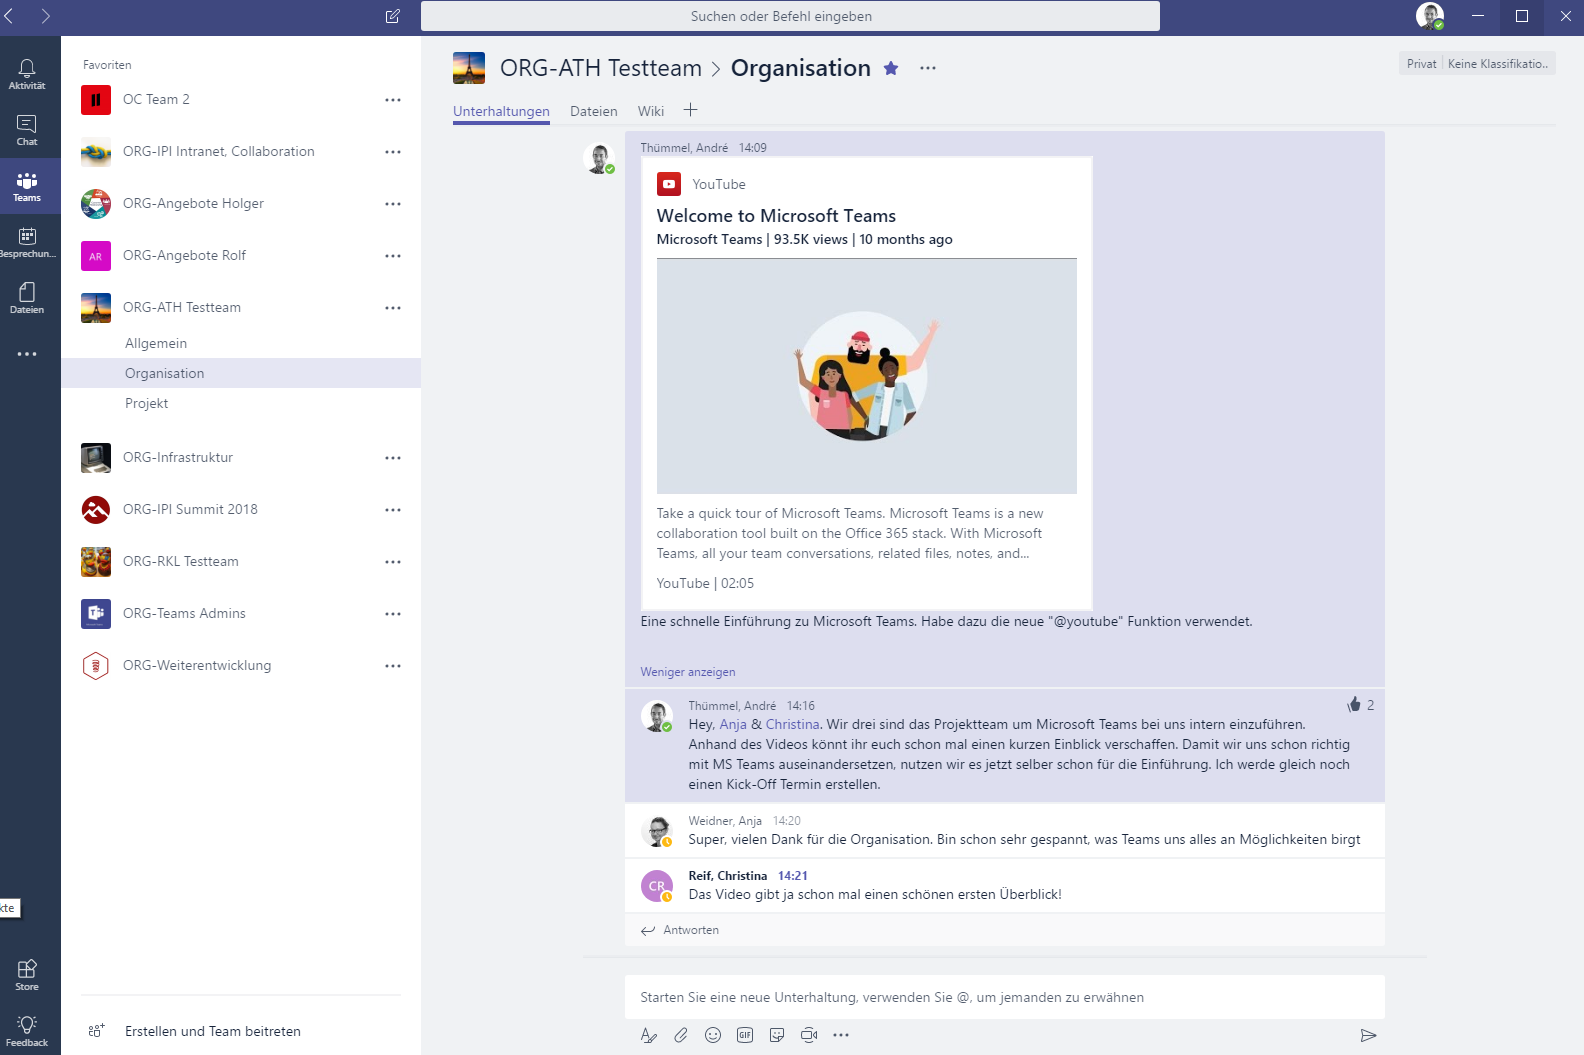Add a new tab with plus icon

coord(690,110)
